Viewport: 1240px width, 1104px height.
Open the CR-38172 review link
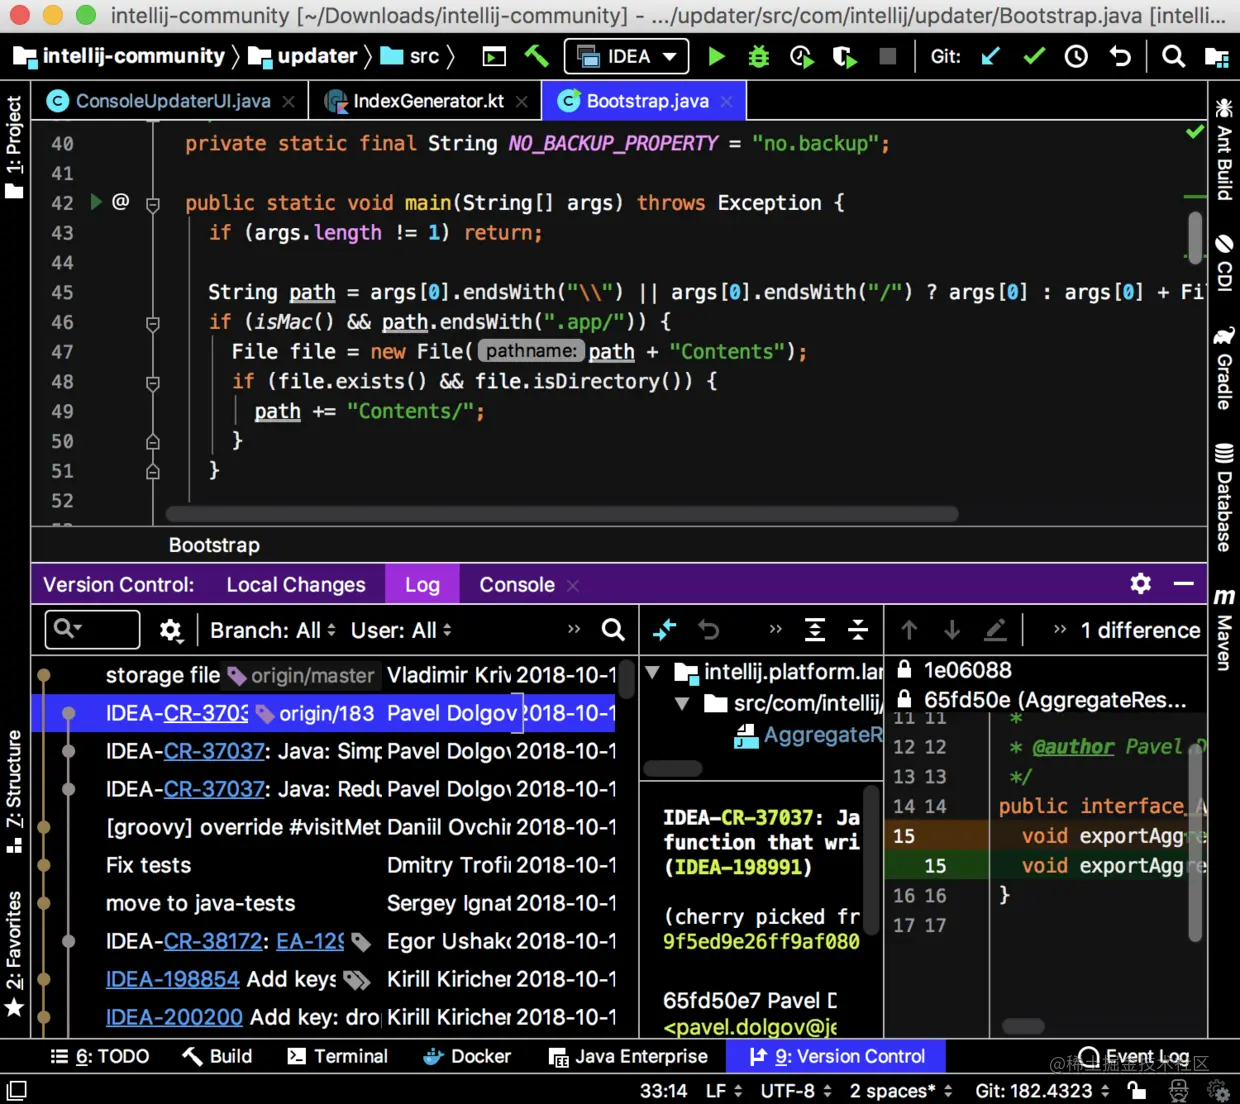214,941
